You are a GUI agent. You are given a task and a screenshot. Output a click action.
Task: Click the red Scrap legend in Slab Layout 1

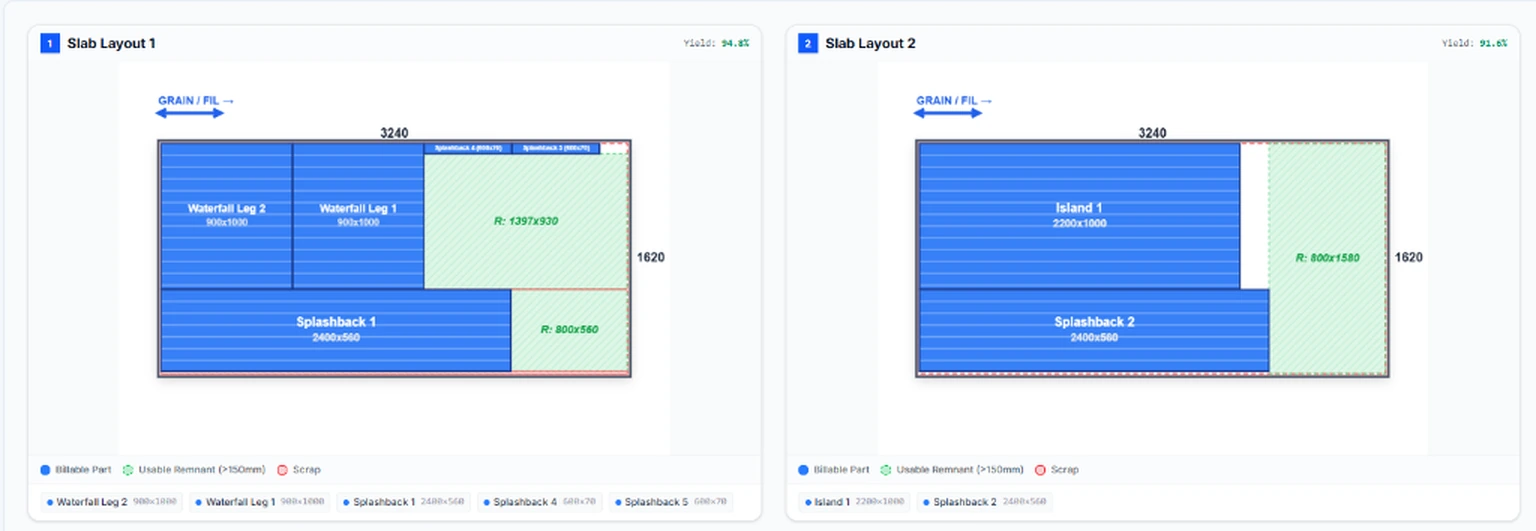point(298,469)
